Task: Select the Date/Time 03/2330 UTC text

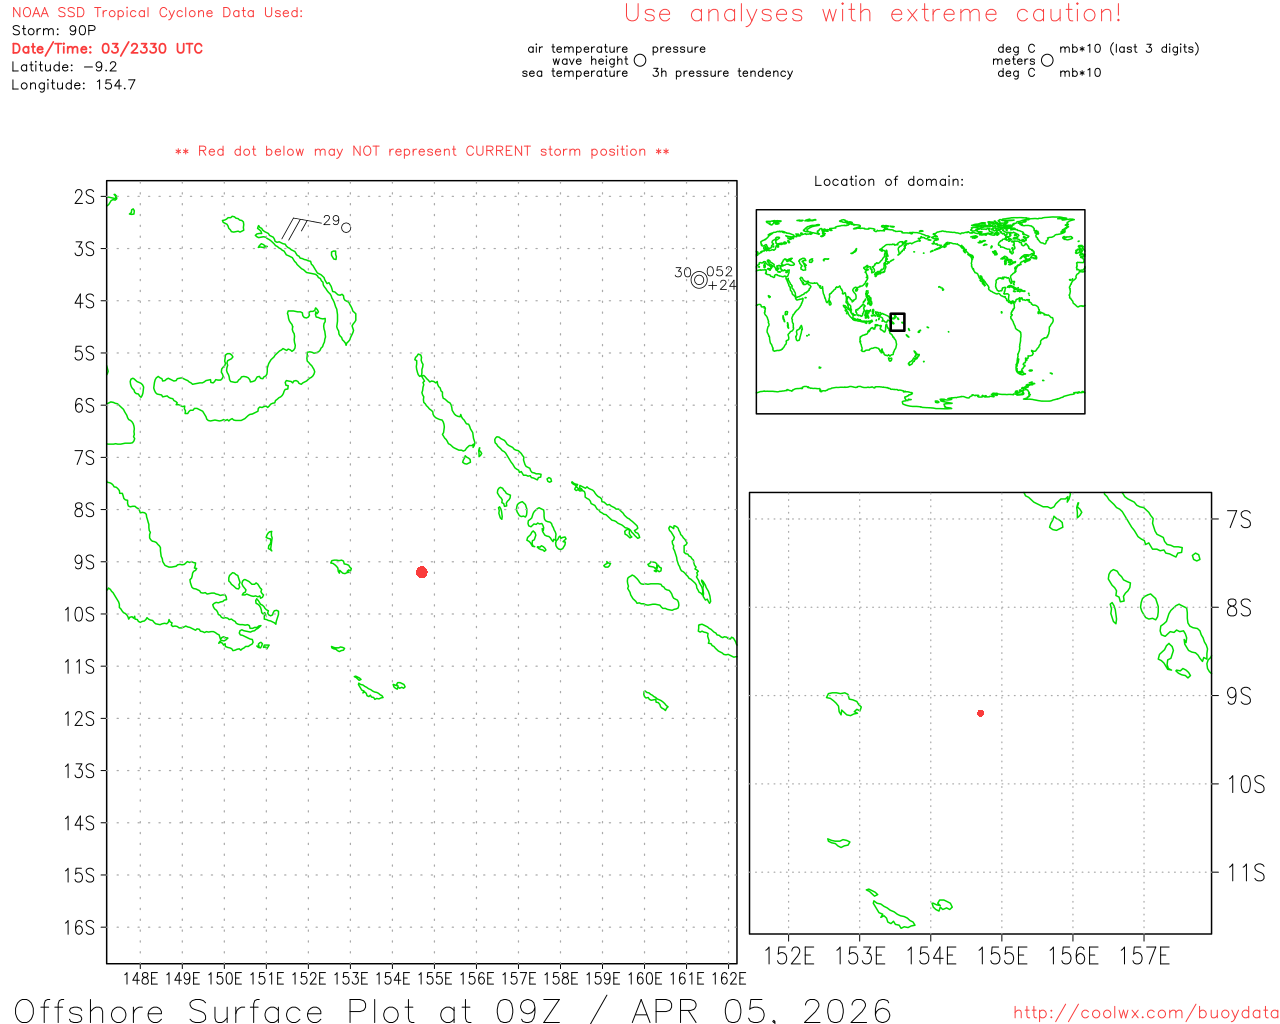Action: click(107, 48)
